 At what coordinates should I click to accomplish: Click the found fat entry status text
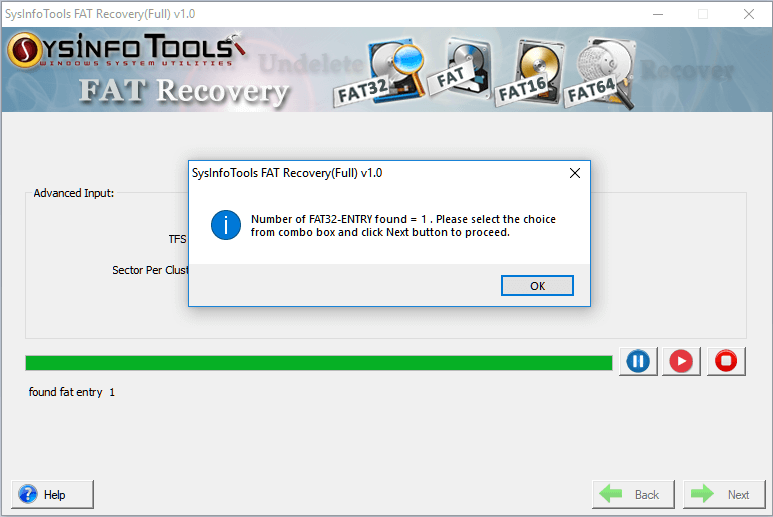point(71,392)
